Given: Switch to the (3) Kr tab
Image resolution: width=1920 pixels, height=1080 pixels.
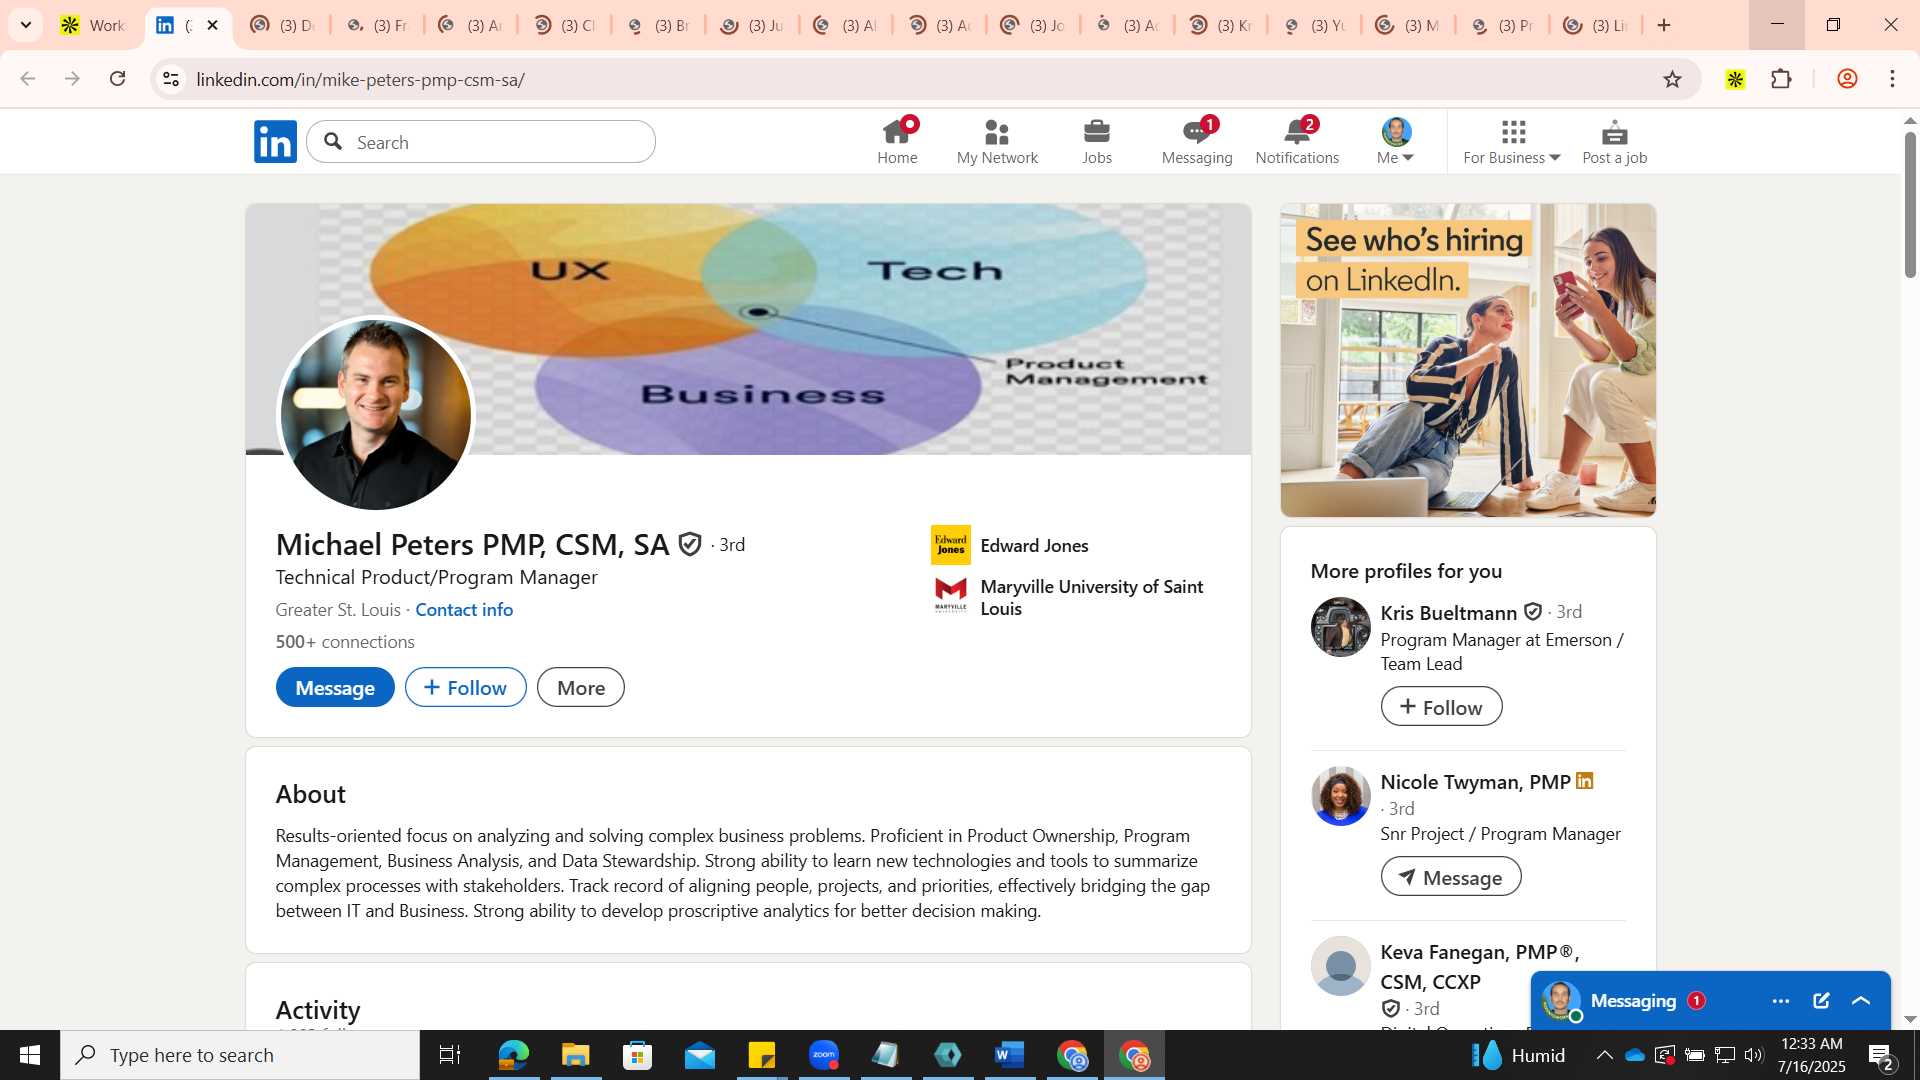Looking at the screenshot, I should pyautogui.click(x=1221, y=25).
